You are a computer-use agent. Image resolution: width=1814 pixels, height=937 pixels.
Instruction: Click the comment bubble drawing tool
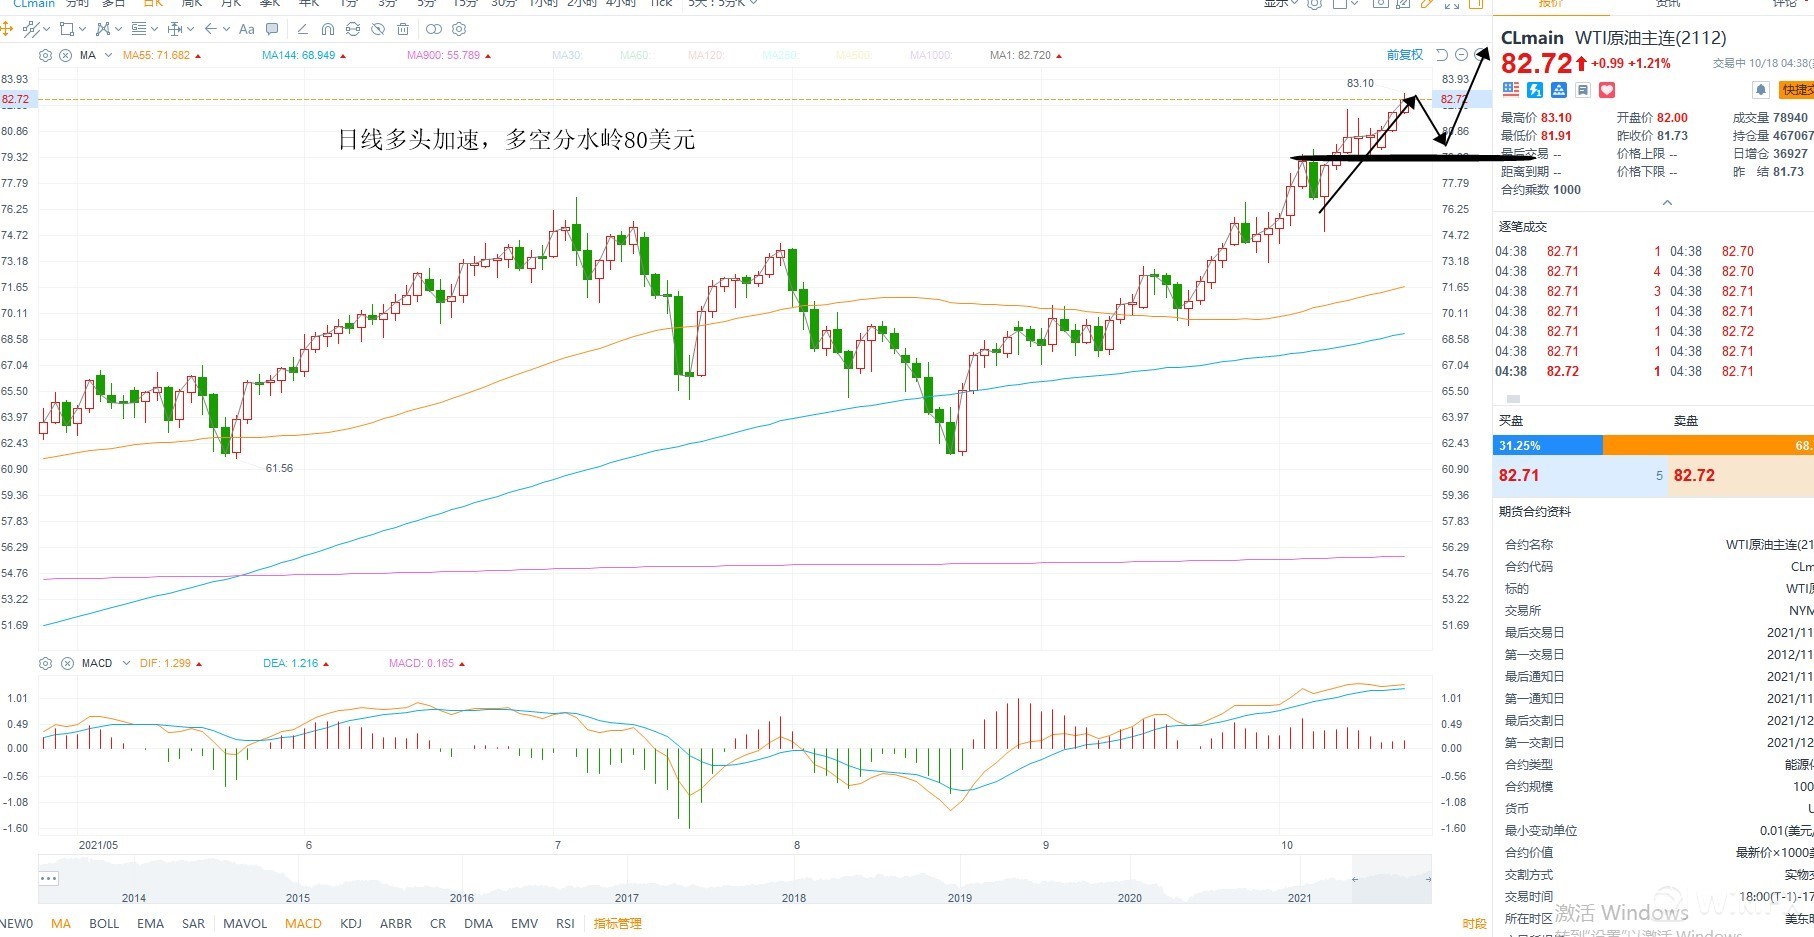272,29
